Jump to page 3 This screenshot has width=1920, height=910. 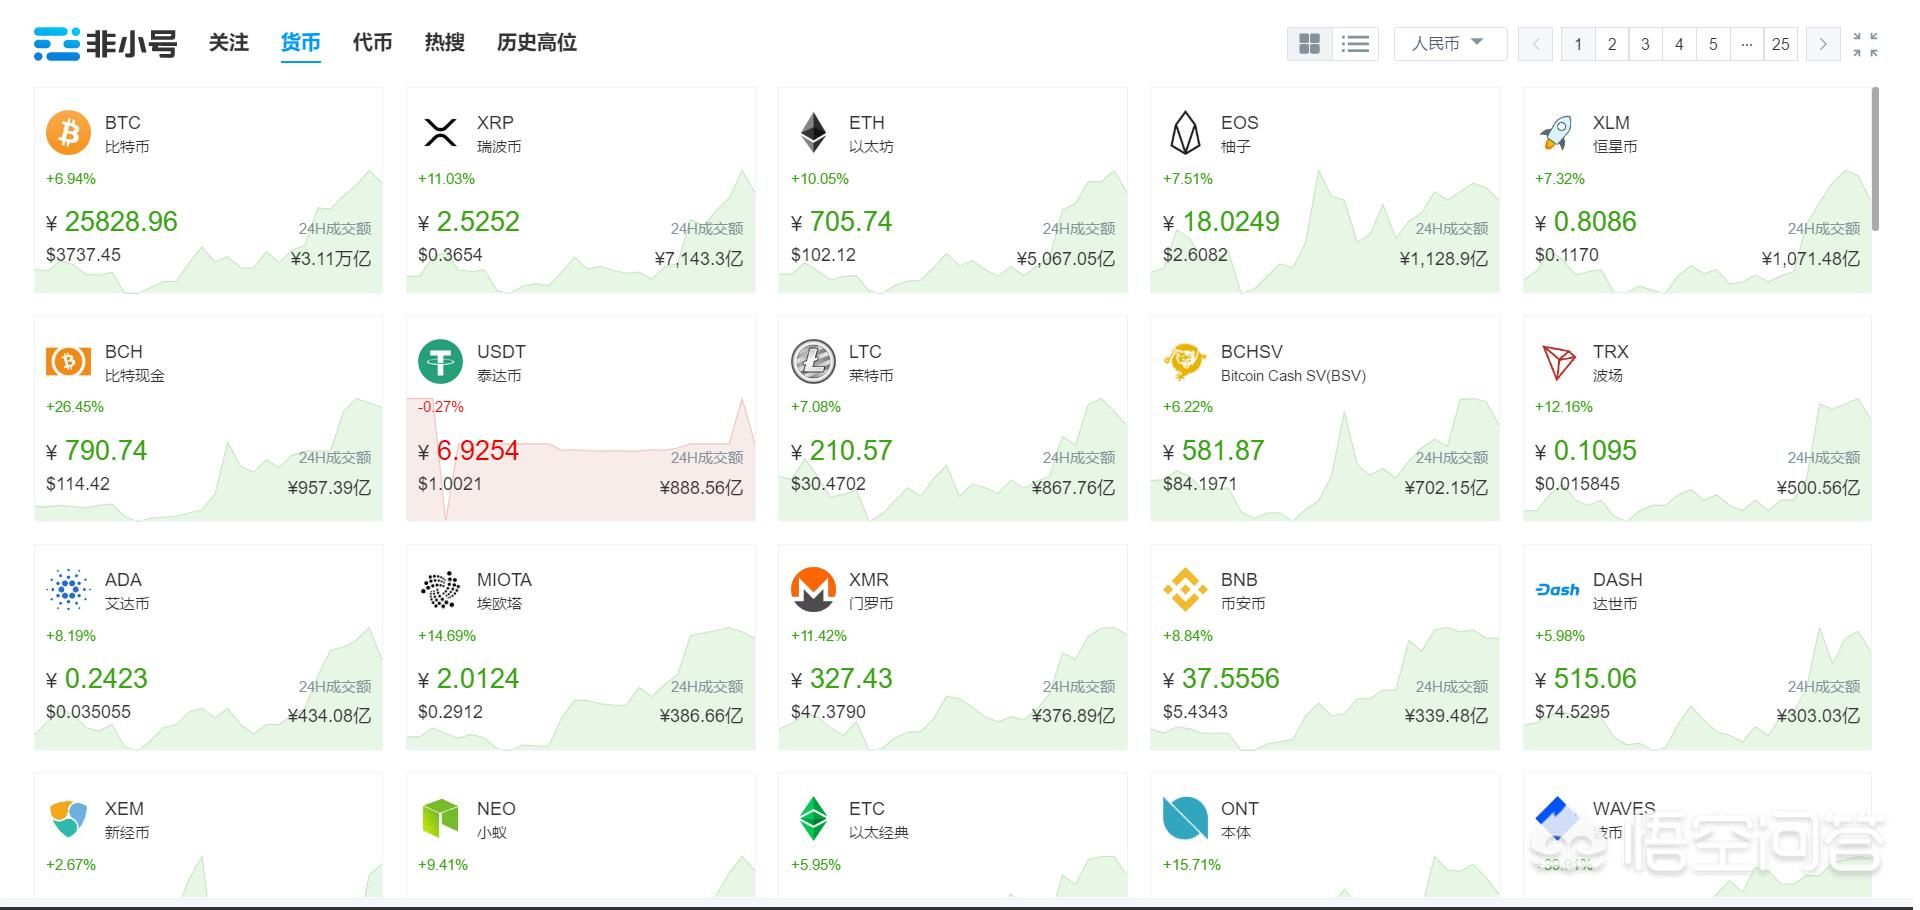pos(1645,44)
